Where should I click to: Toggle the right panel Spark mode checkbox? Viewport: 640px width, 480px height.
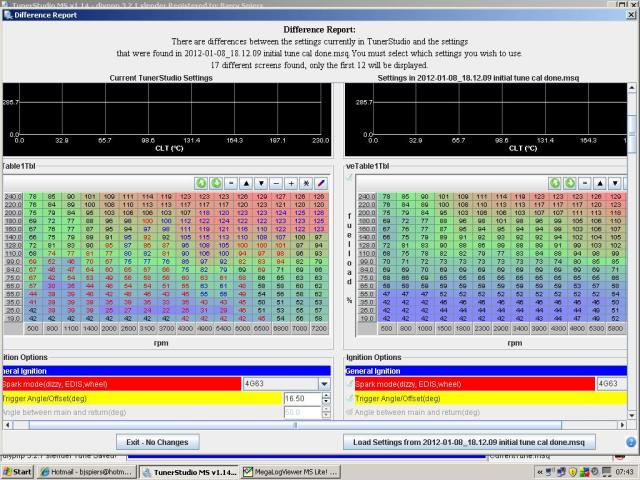tap(349, 383)
